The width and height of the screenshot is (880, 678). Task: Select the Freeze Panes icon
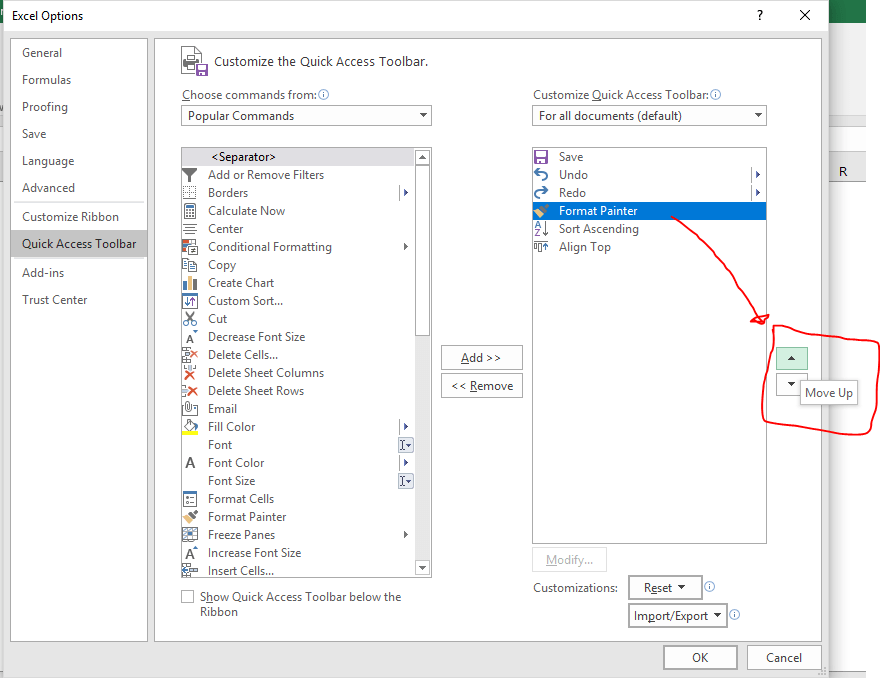(x=190, y=535)
